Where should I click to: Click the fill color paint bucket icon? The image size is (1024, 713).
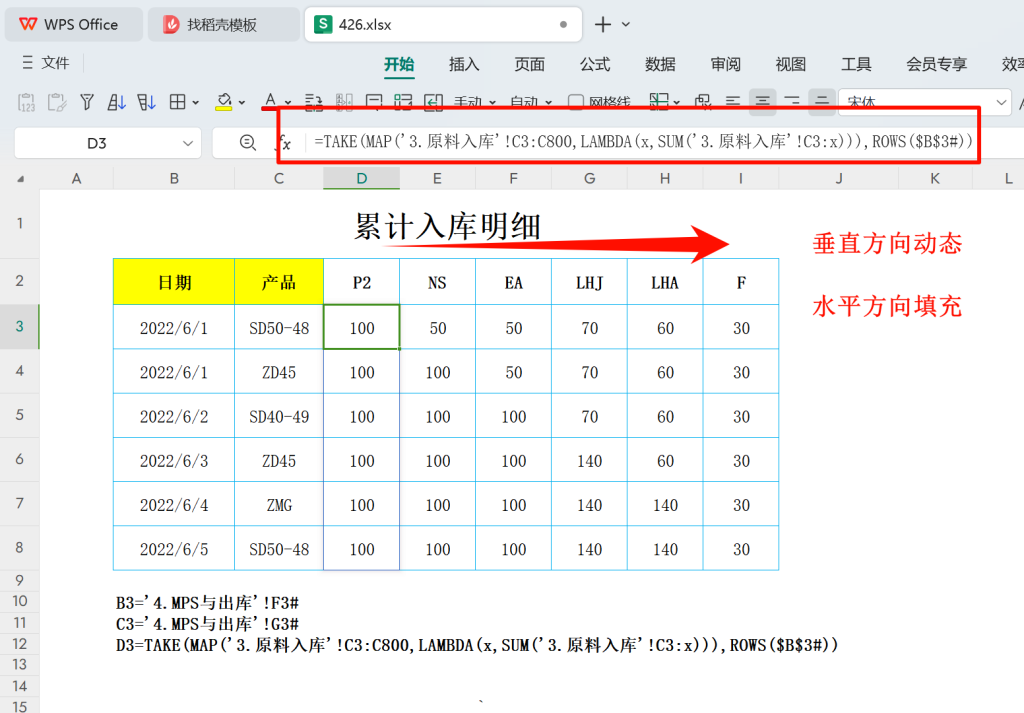[x=224, y=102]
